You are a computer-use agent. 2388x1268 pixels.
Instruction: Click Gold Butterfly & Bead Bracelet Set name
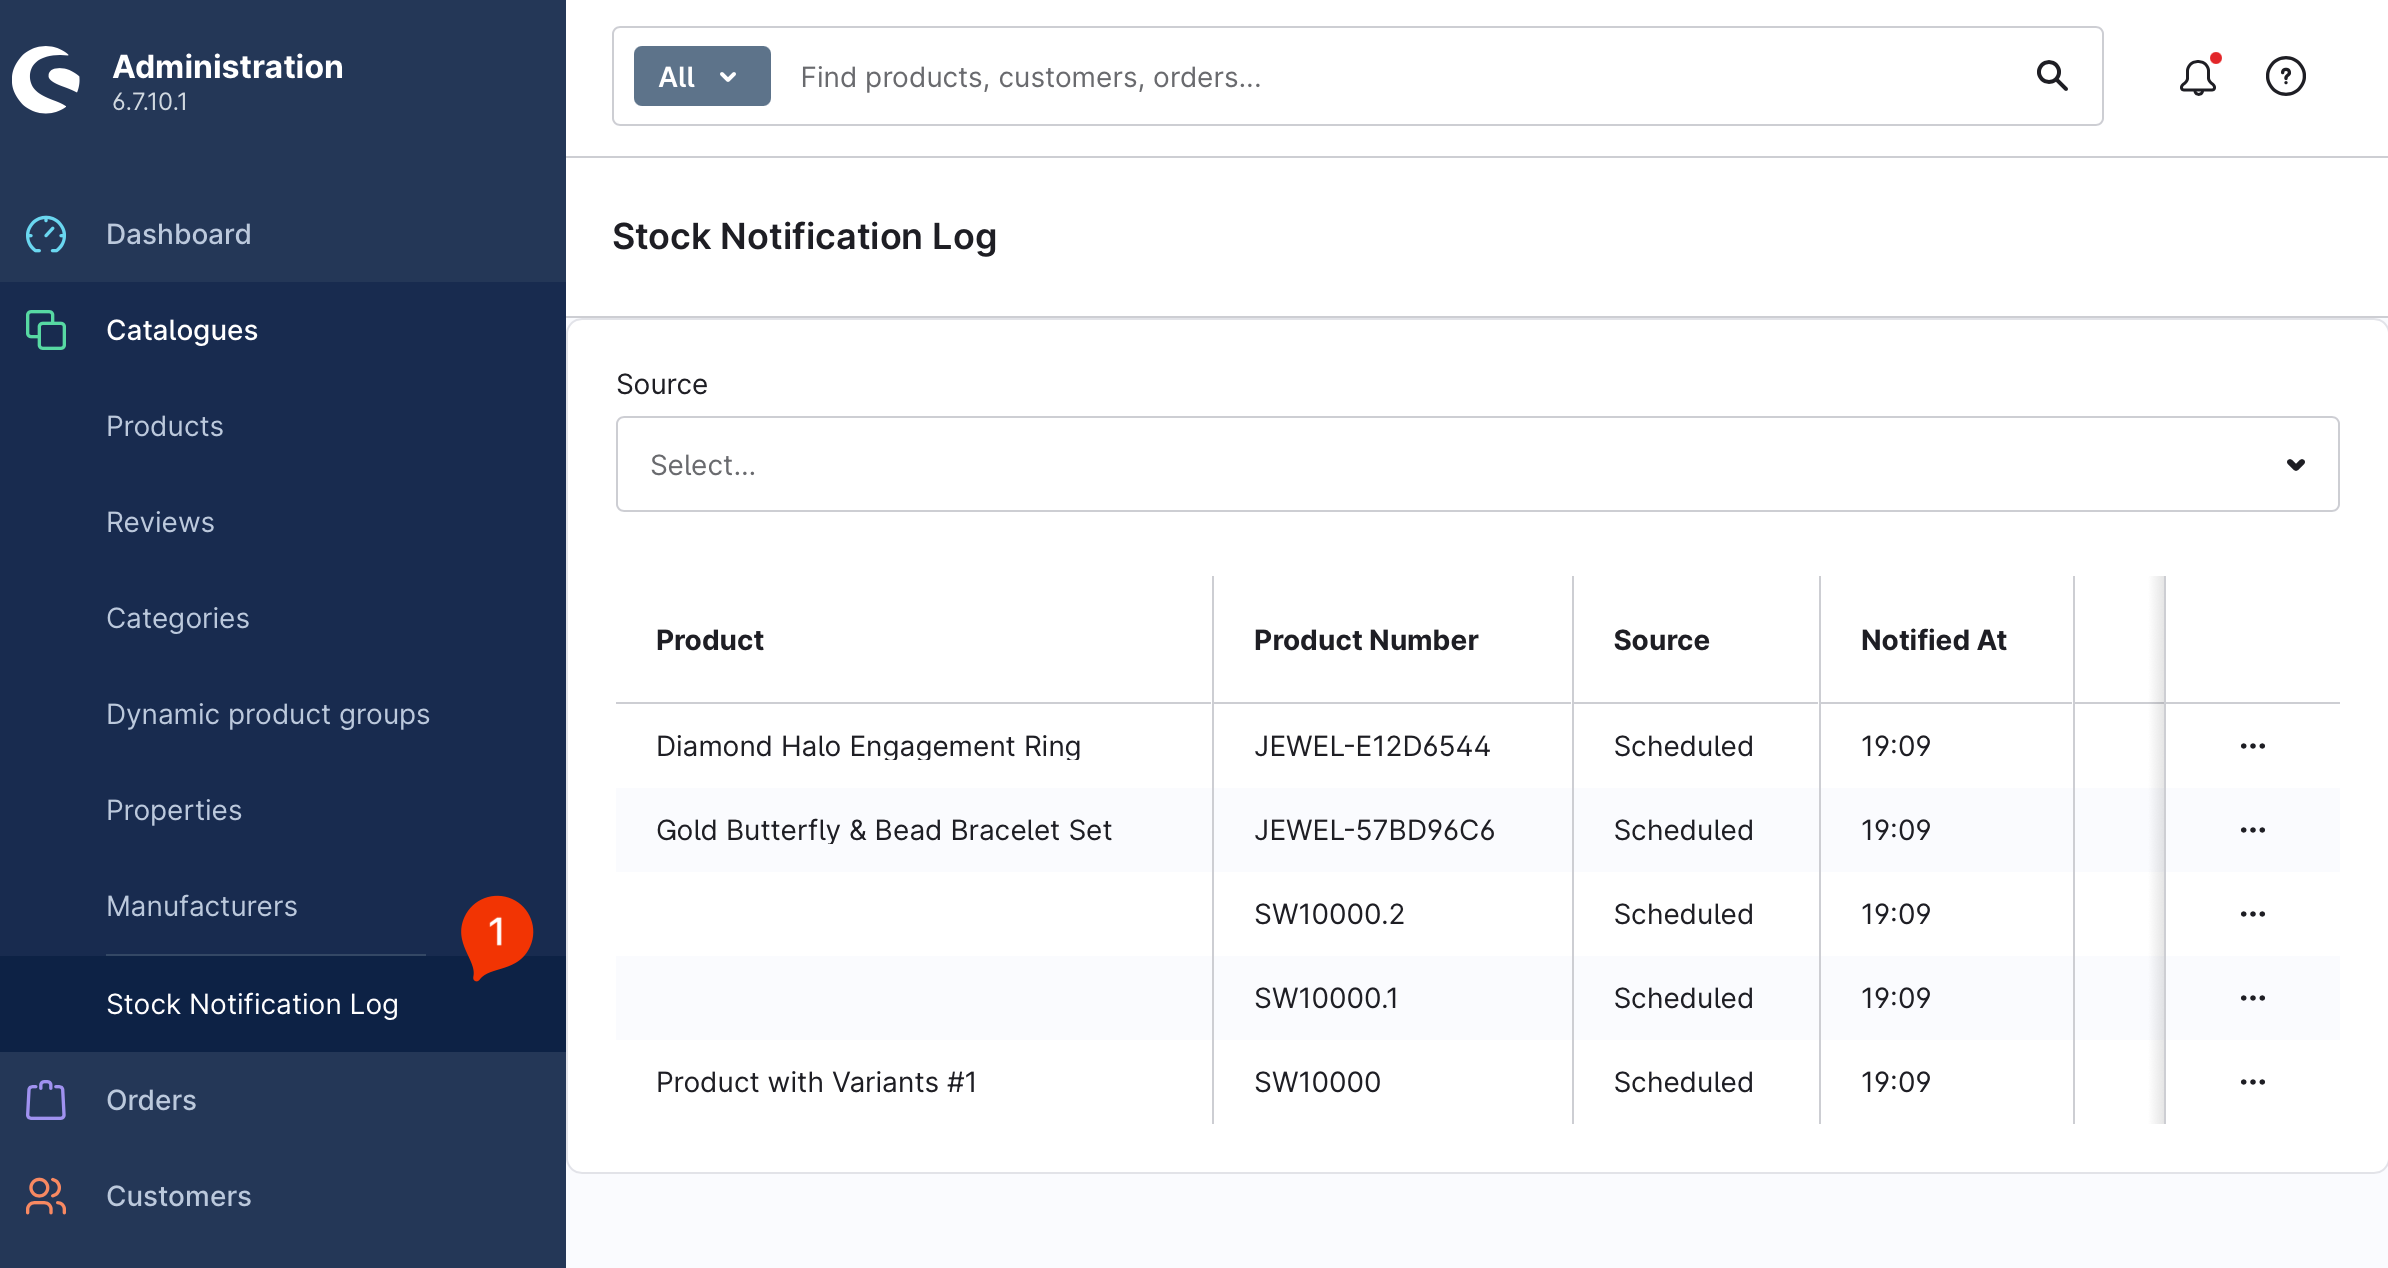point(884,830)
